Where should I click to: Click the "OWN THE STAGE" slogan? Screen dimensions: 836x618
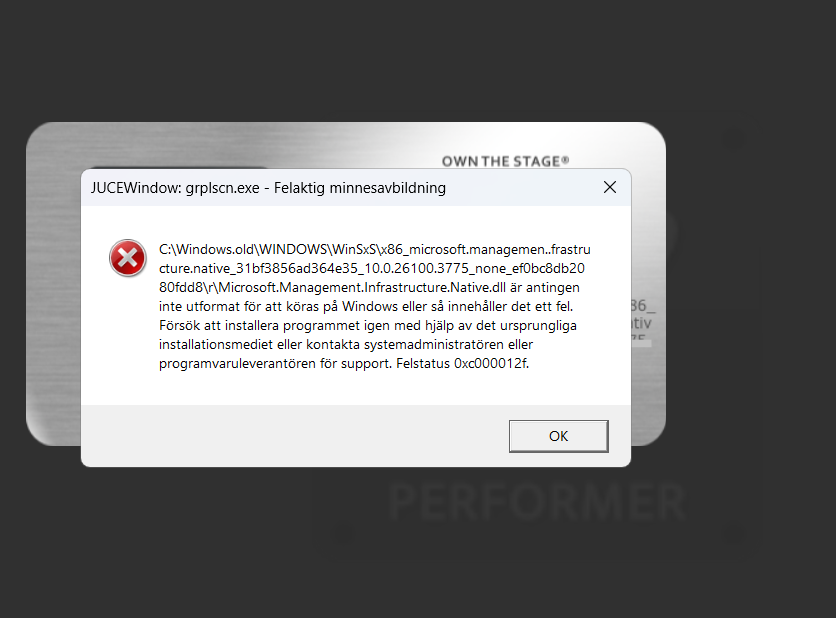[x=501, y=162]
